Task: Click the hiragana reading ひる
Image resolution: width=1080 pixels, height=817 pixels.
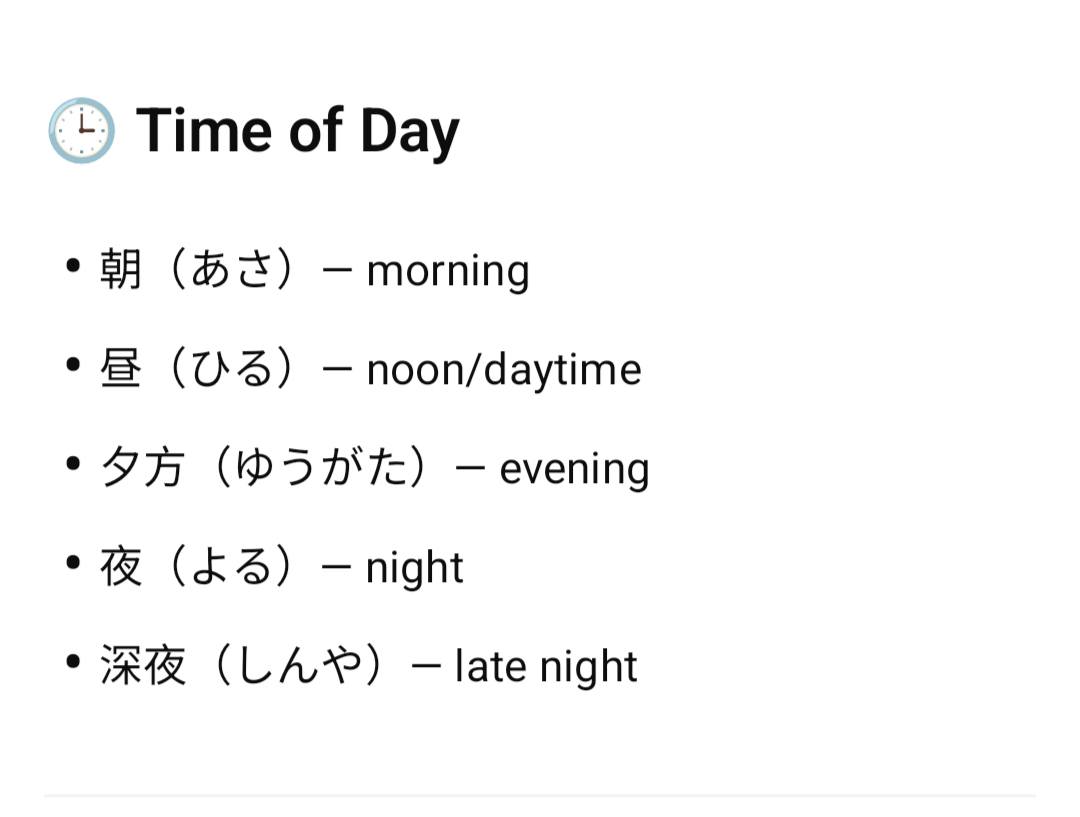Action: pyautogui.click(x=231, y=369)
